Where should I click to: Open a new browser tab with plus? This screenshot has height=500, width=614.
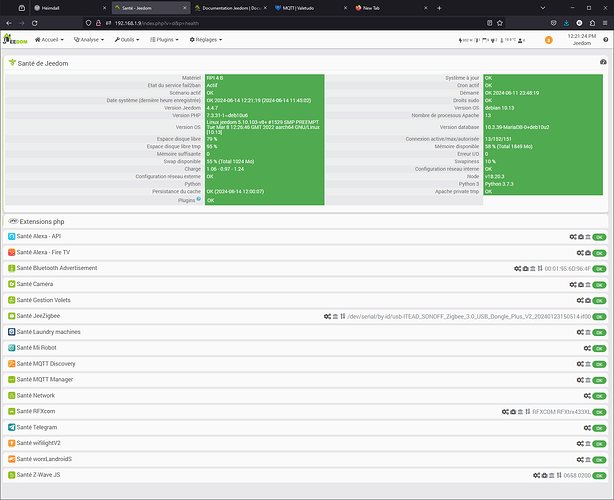tap(439, 8)
